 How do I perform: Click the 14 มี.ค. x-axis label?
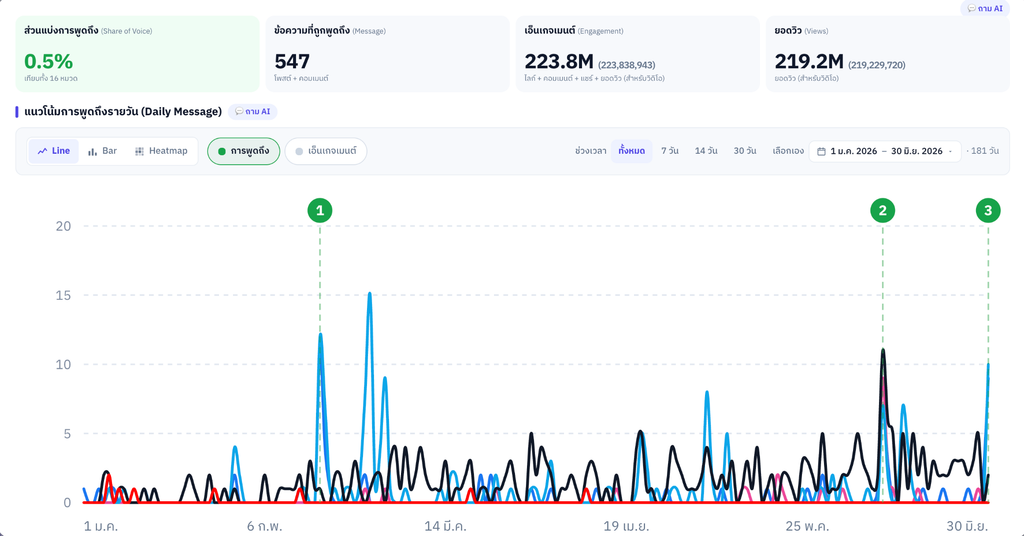[445, 526]
